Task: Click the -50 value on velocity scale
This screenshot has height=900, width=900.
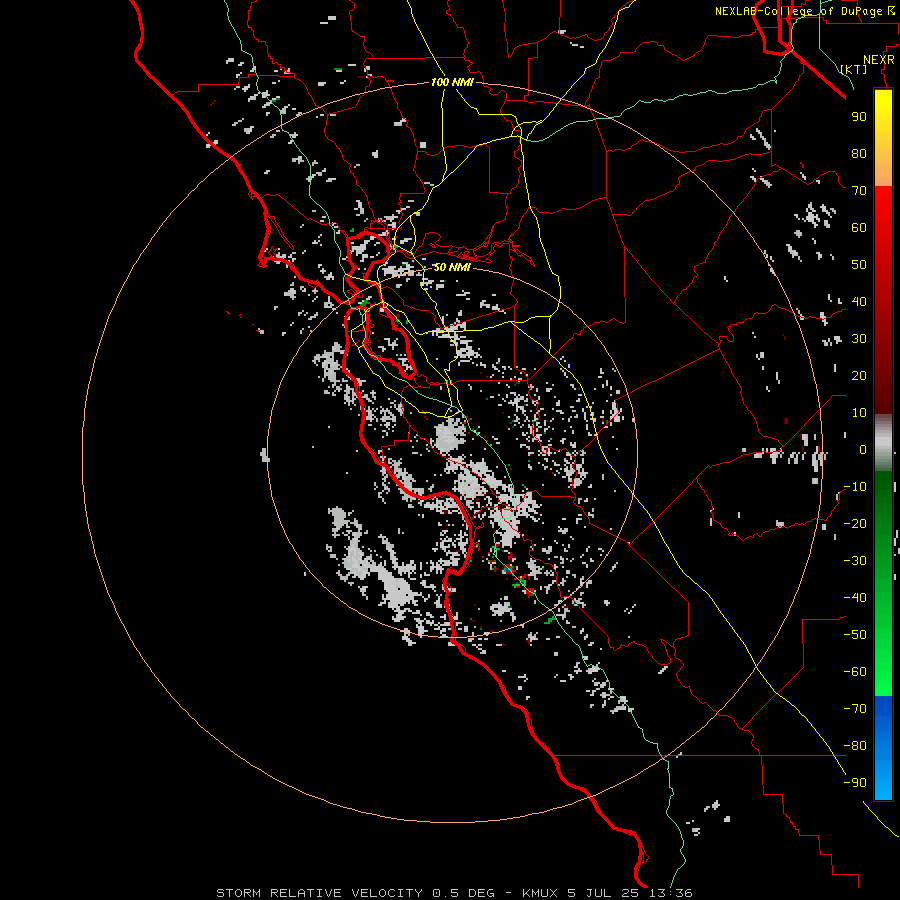Action: coord(855,635)
